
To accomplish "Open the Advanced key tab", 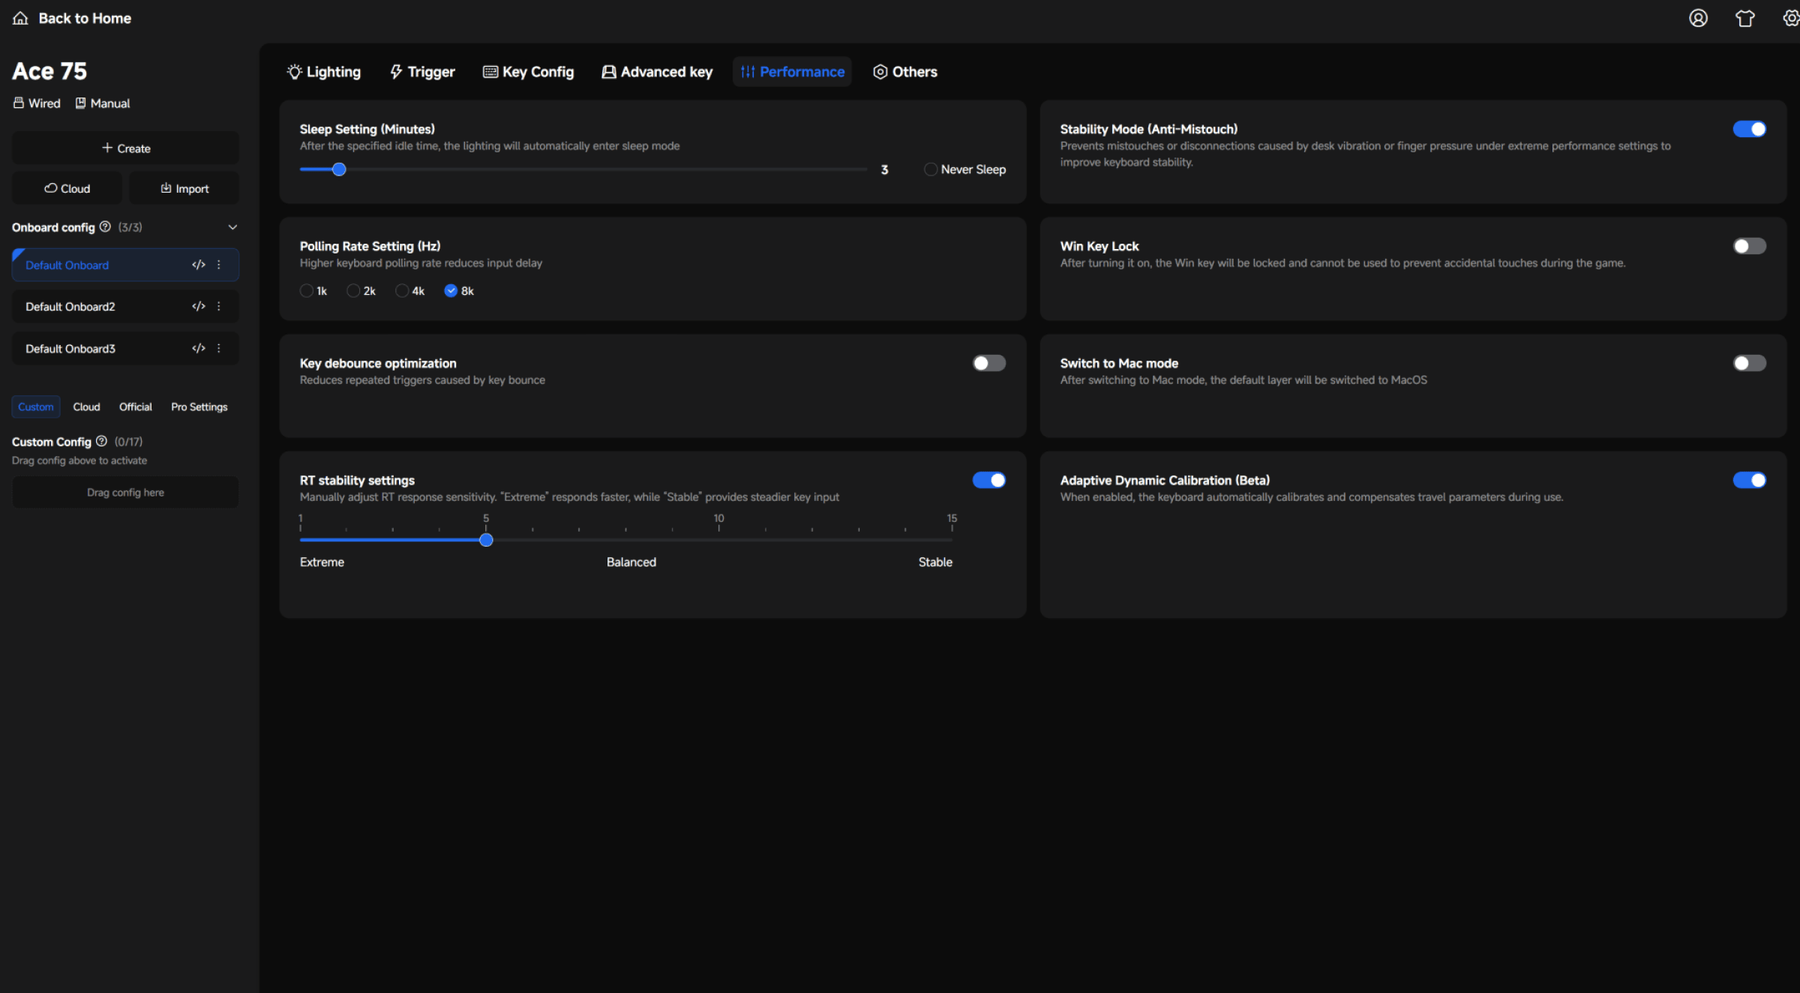I will [x=657, y=72].
